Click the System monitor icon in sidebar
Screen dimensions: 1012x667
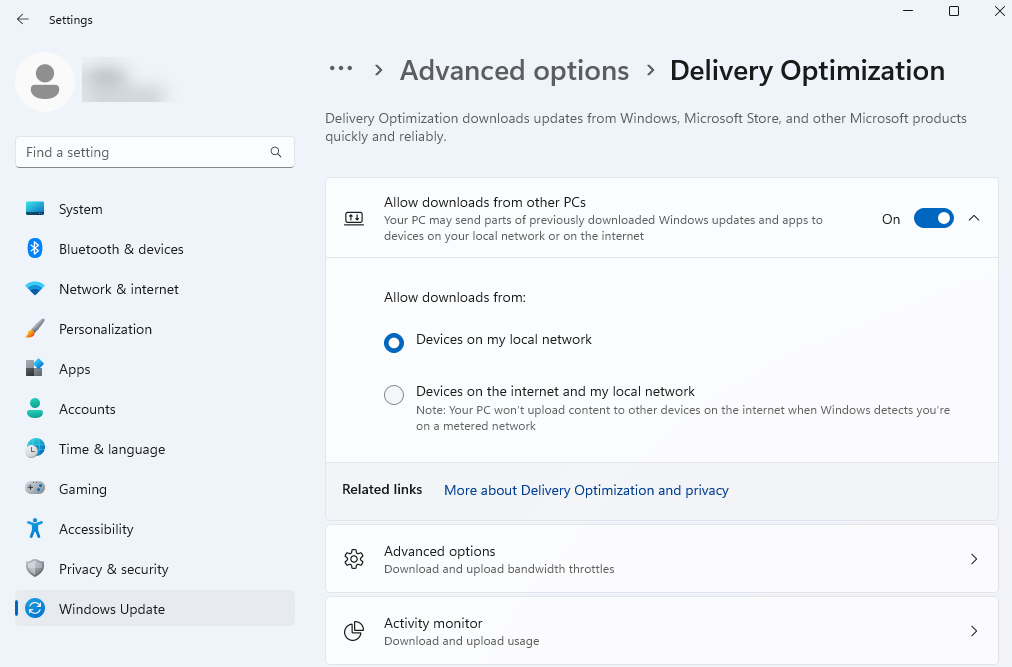(35, 209)
